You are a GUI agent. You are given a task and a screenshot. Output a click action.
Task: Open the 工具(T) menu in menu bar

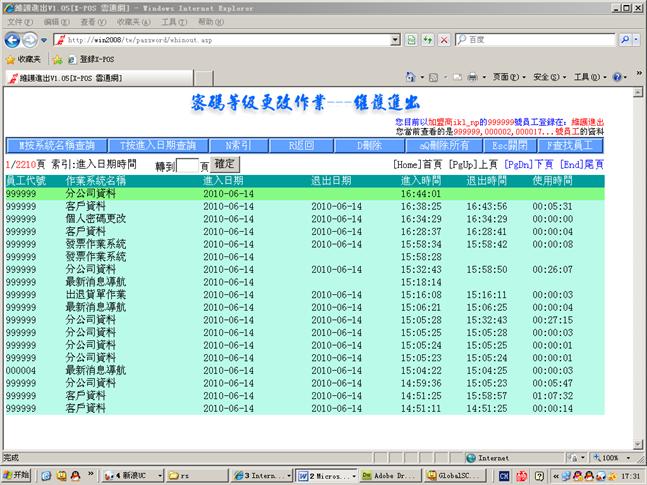click(173, 21)
